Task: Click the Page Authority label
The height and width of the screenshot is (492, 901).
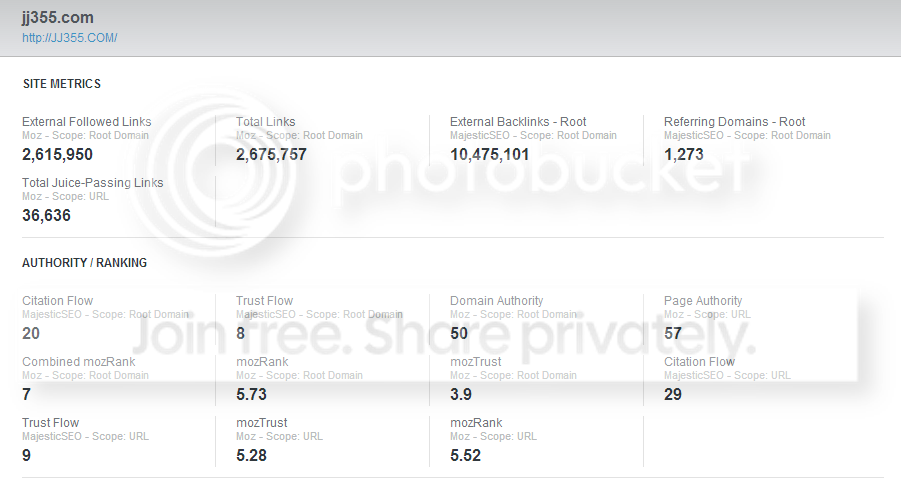Action: click(703, 301)
